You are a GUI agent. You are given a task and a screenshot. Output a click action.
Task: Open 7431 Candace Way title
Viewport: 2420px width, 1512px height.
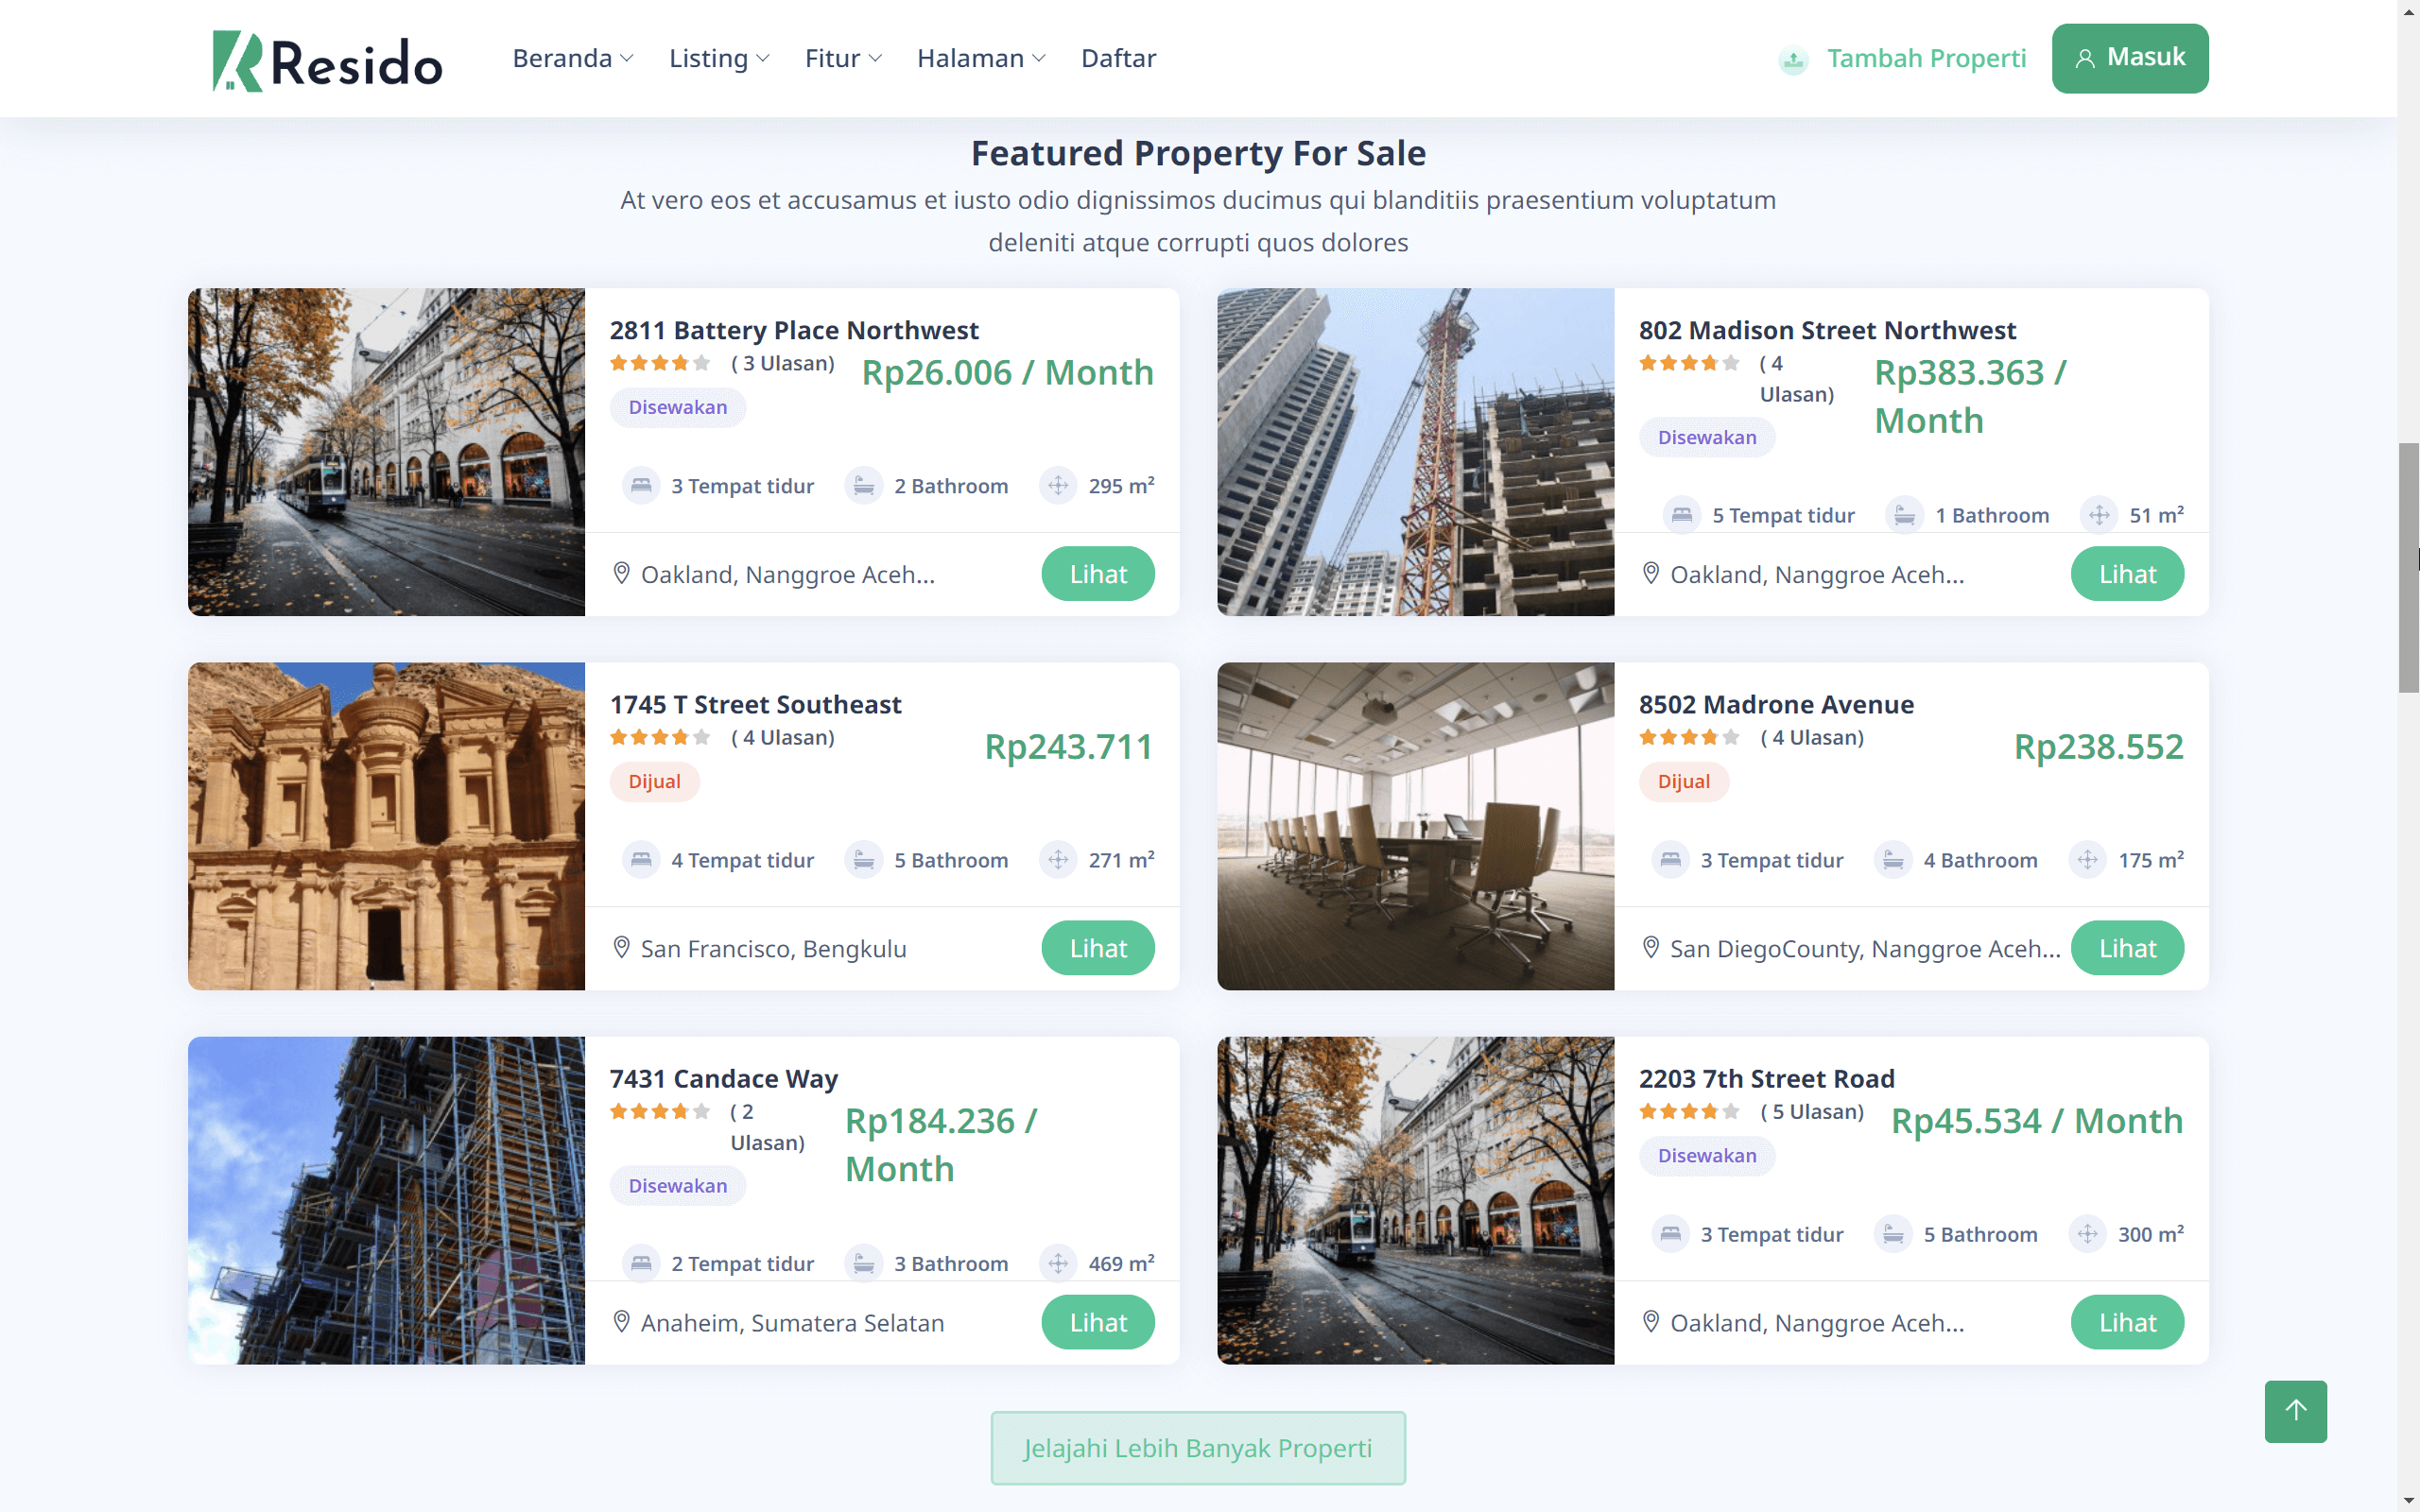tap(723, 1079)
